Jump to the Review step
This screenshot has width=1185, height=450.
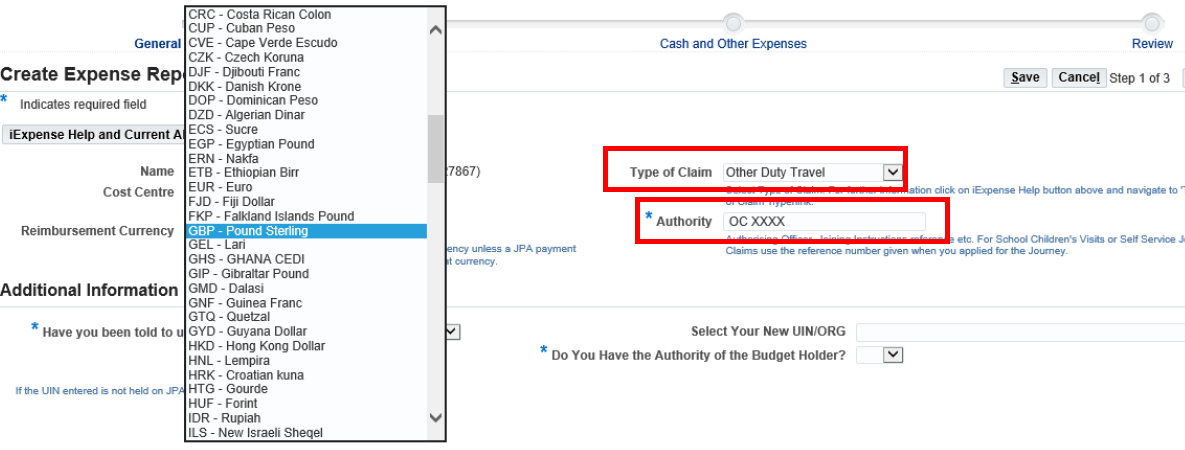[1152, 44]
